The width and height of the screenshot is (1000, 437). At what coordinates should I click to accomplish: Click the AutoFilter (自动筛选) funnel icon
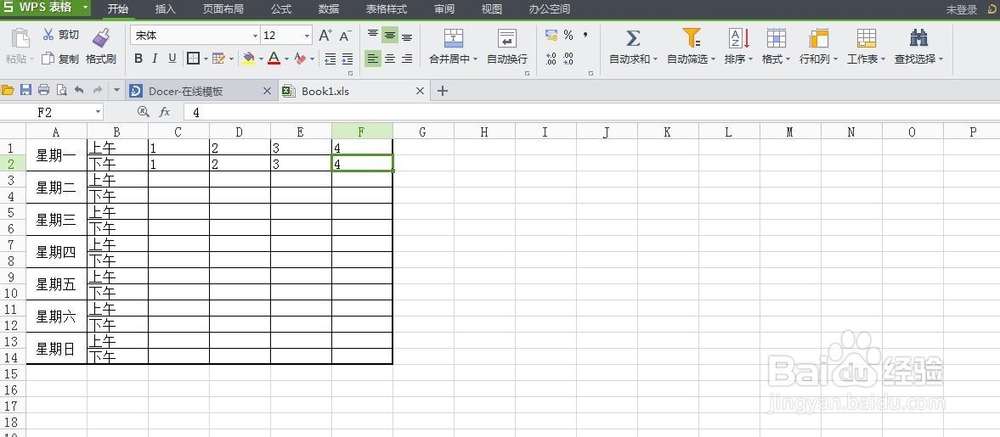click(691, 38)
